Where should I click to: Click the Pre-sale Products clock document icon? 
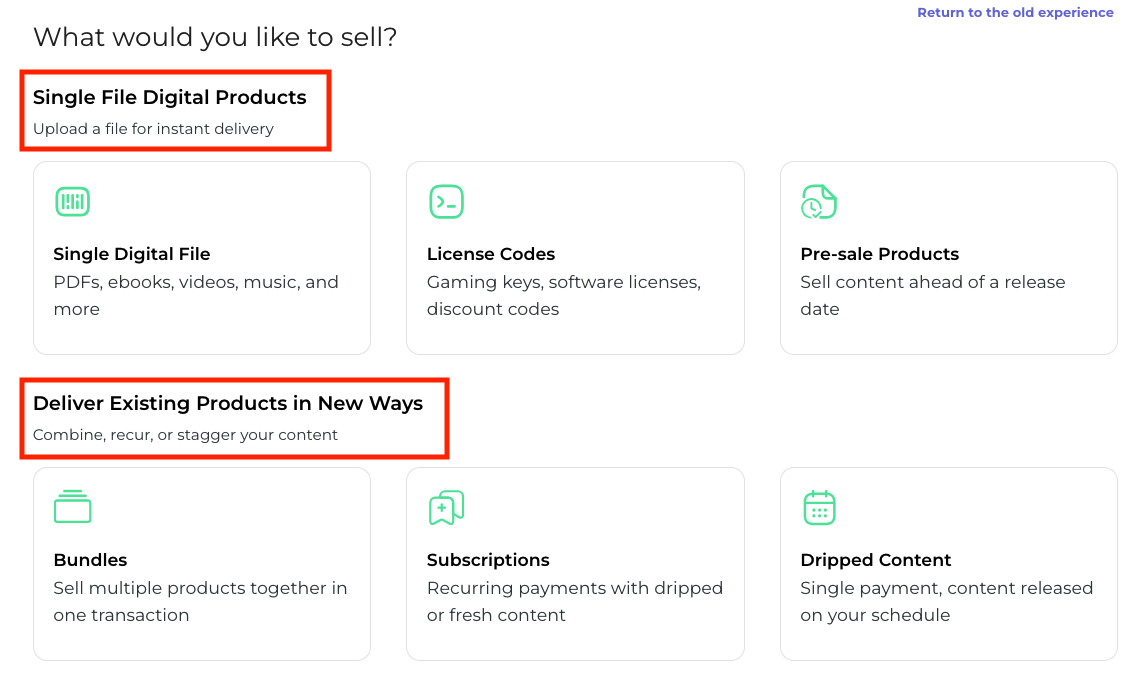(819, 202)
